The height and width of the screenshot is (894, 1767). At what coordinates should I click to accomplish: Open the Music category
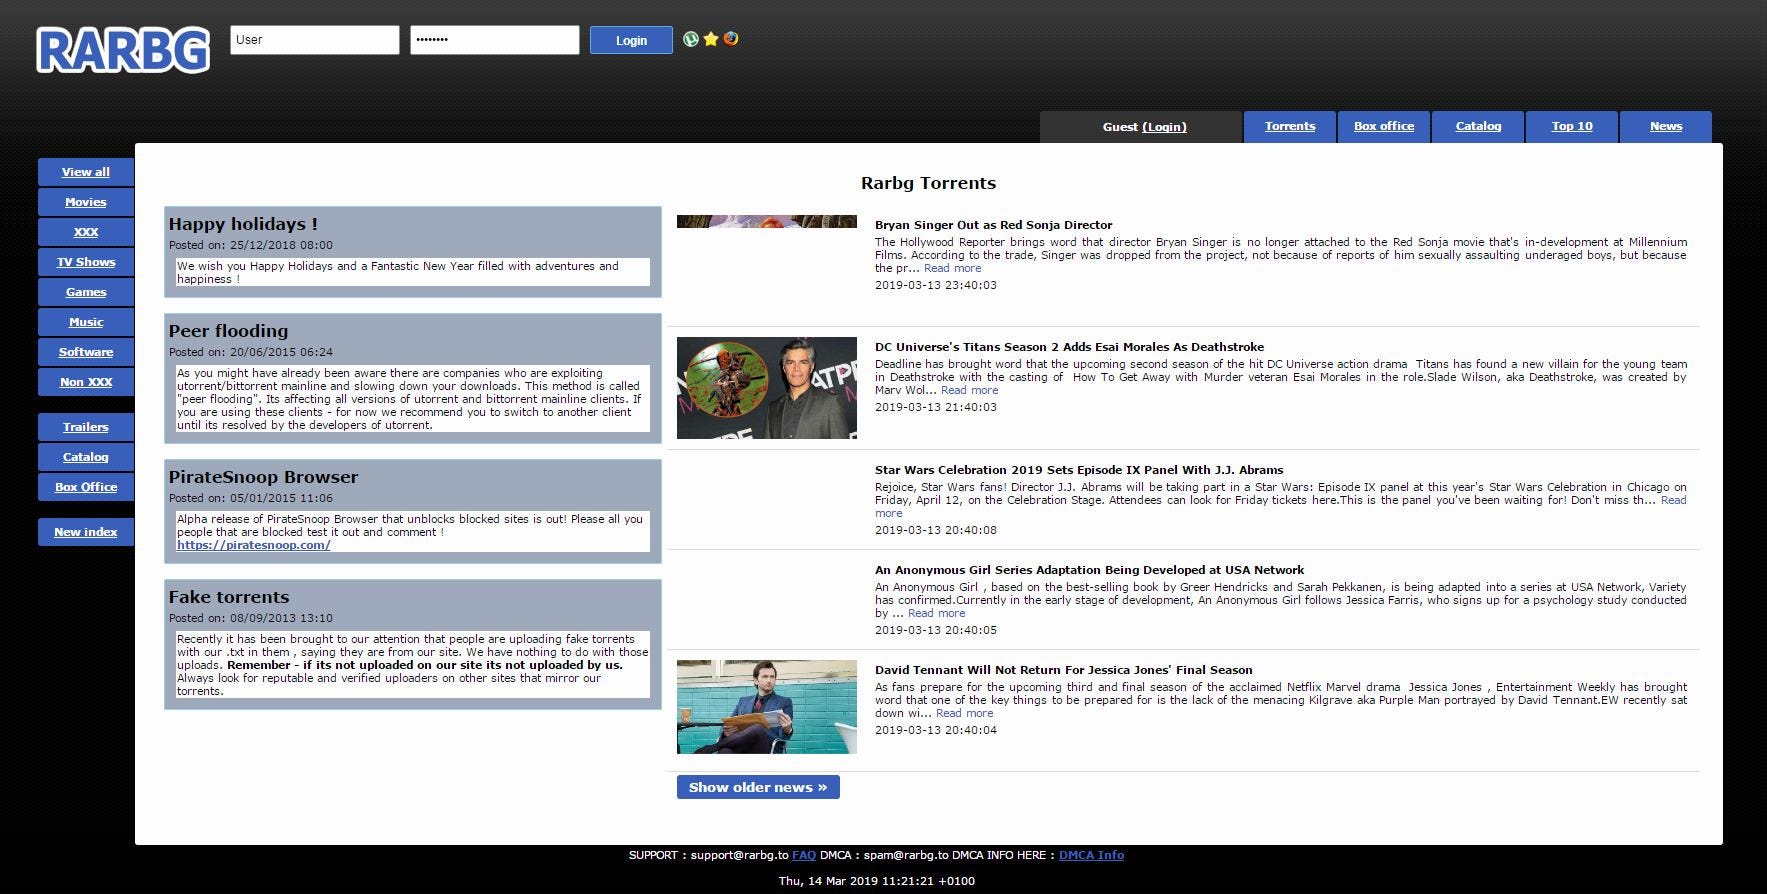point(86,322)
